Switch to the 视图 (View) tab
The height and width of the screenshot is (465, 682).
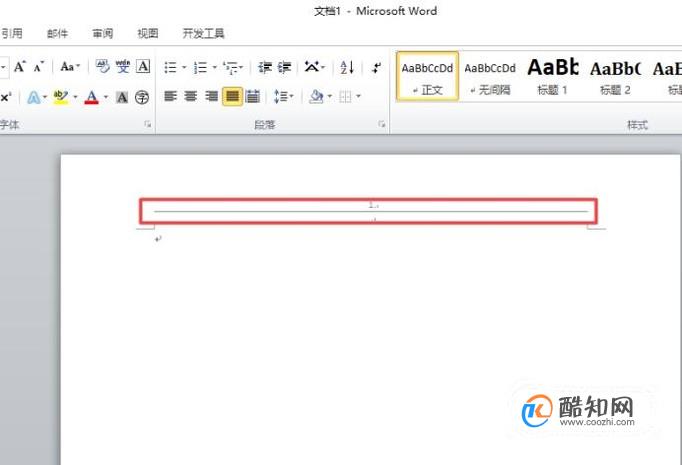coord(148,33)
